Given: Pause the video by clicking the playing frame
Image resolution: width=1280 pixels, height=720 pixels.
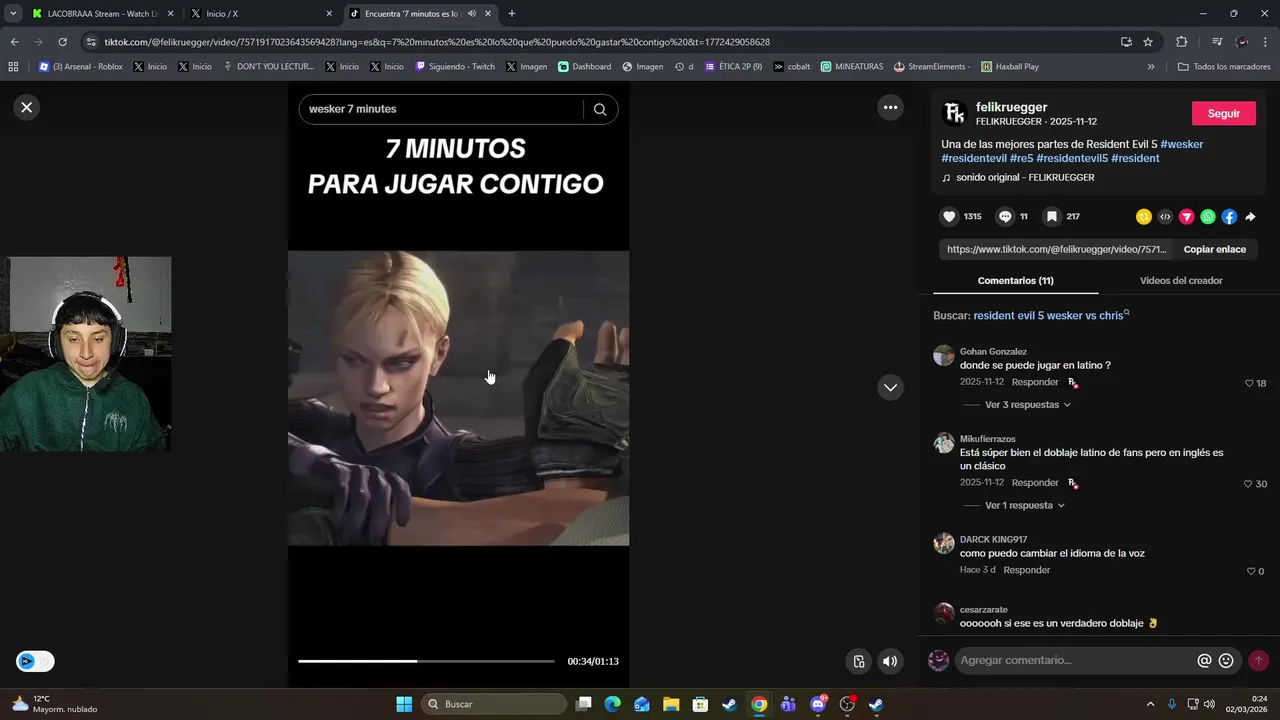Looking at the screenshot, I should (459, 398).
